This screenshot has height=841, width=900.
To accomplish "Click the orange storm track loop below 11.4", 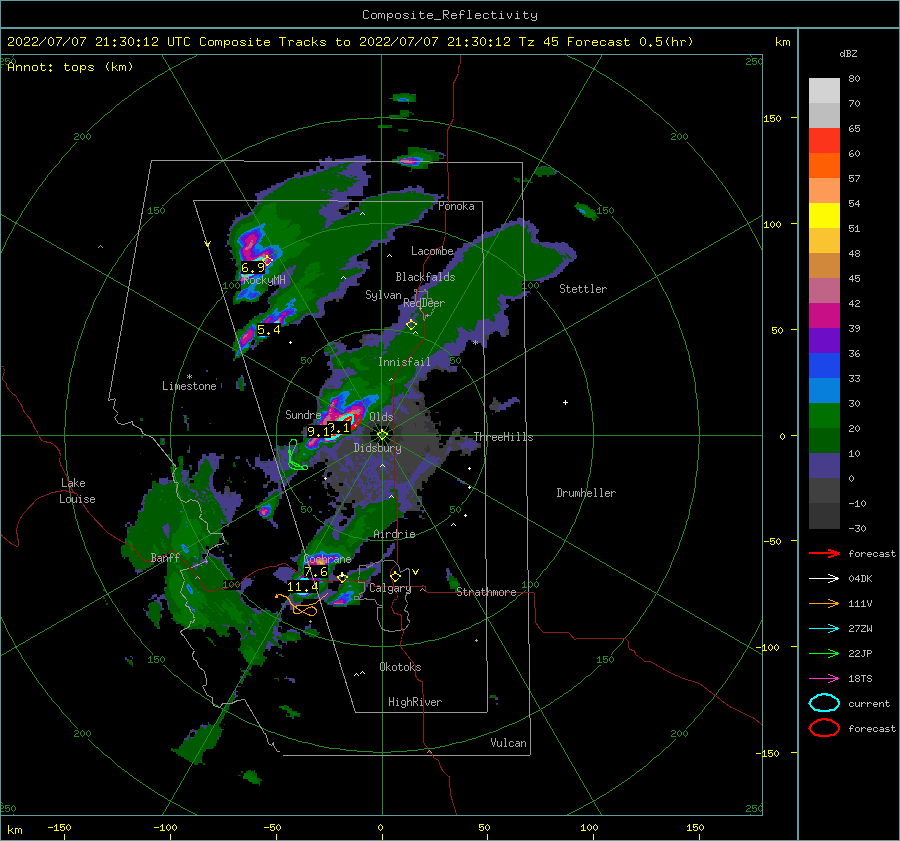I will pyautogui.click(x=302, y=606).
